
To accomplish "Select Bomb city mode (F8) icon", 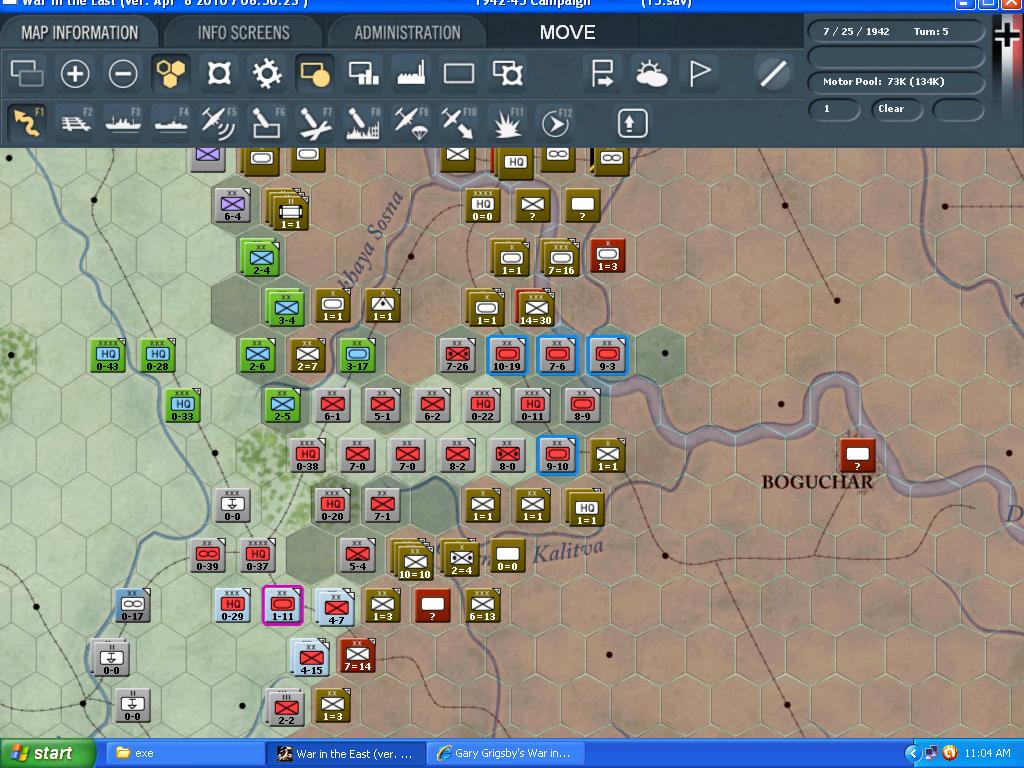I will [x=362, y=122].
